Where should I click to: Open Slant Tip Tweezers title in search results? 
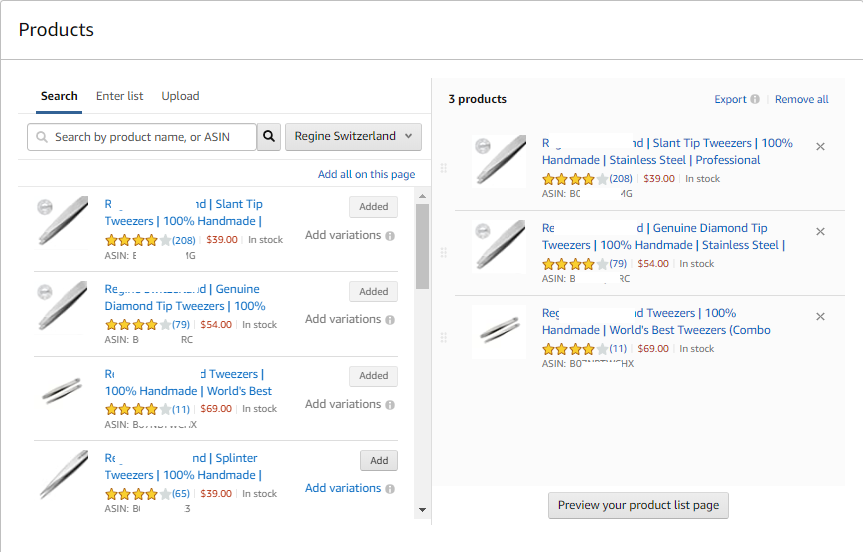(x=184, y=212)
